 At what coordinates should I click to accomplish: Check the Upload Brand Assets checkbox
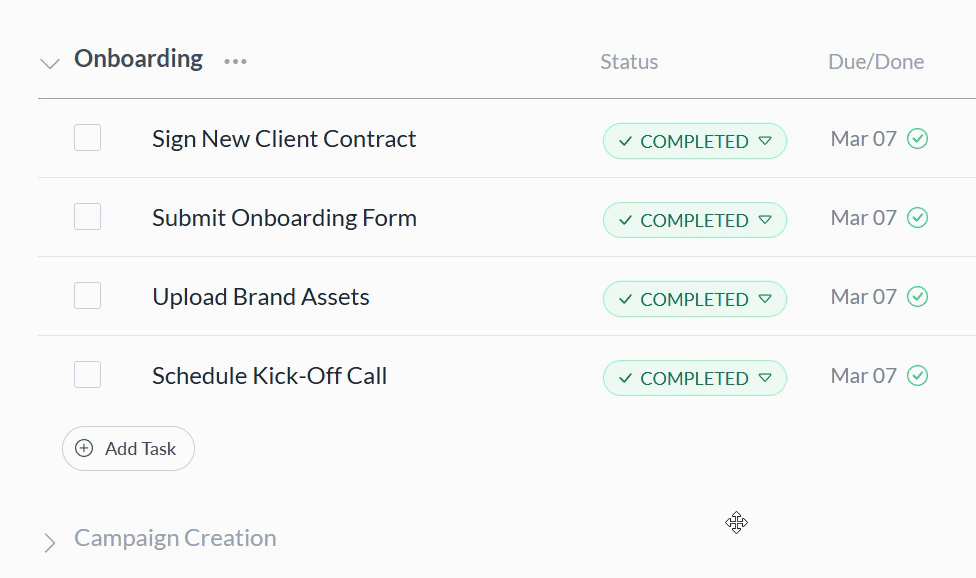coord(88,296)
